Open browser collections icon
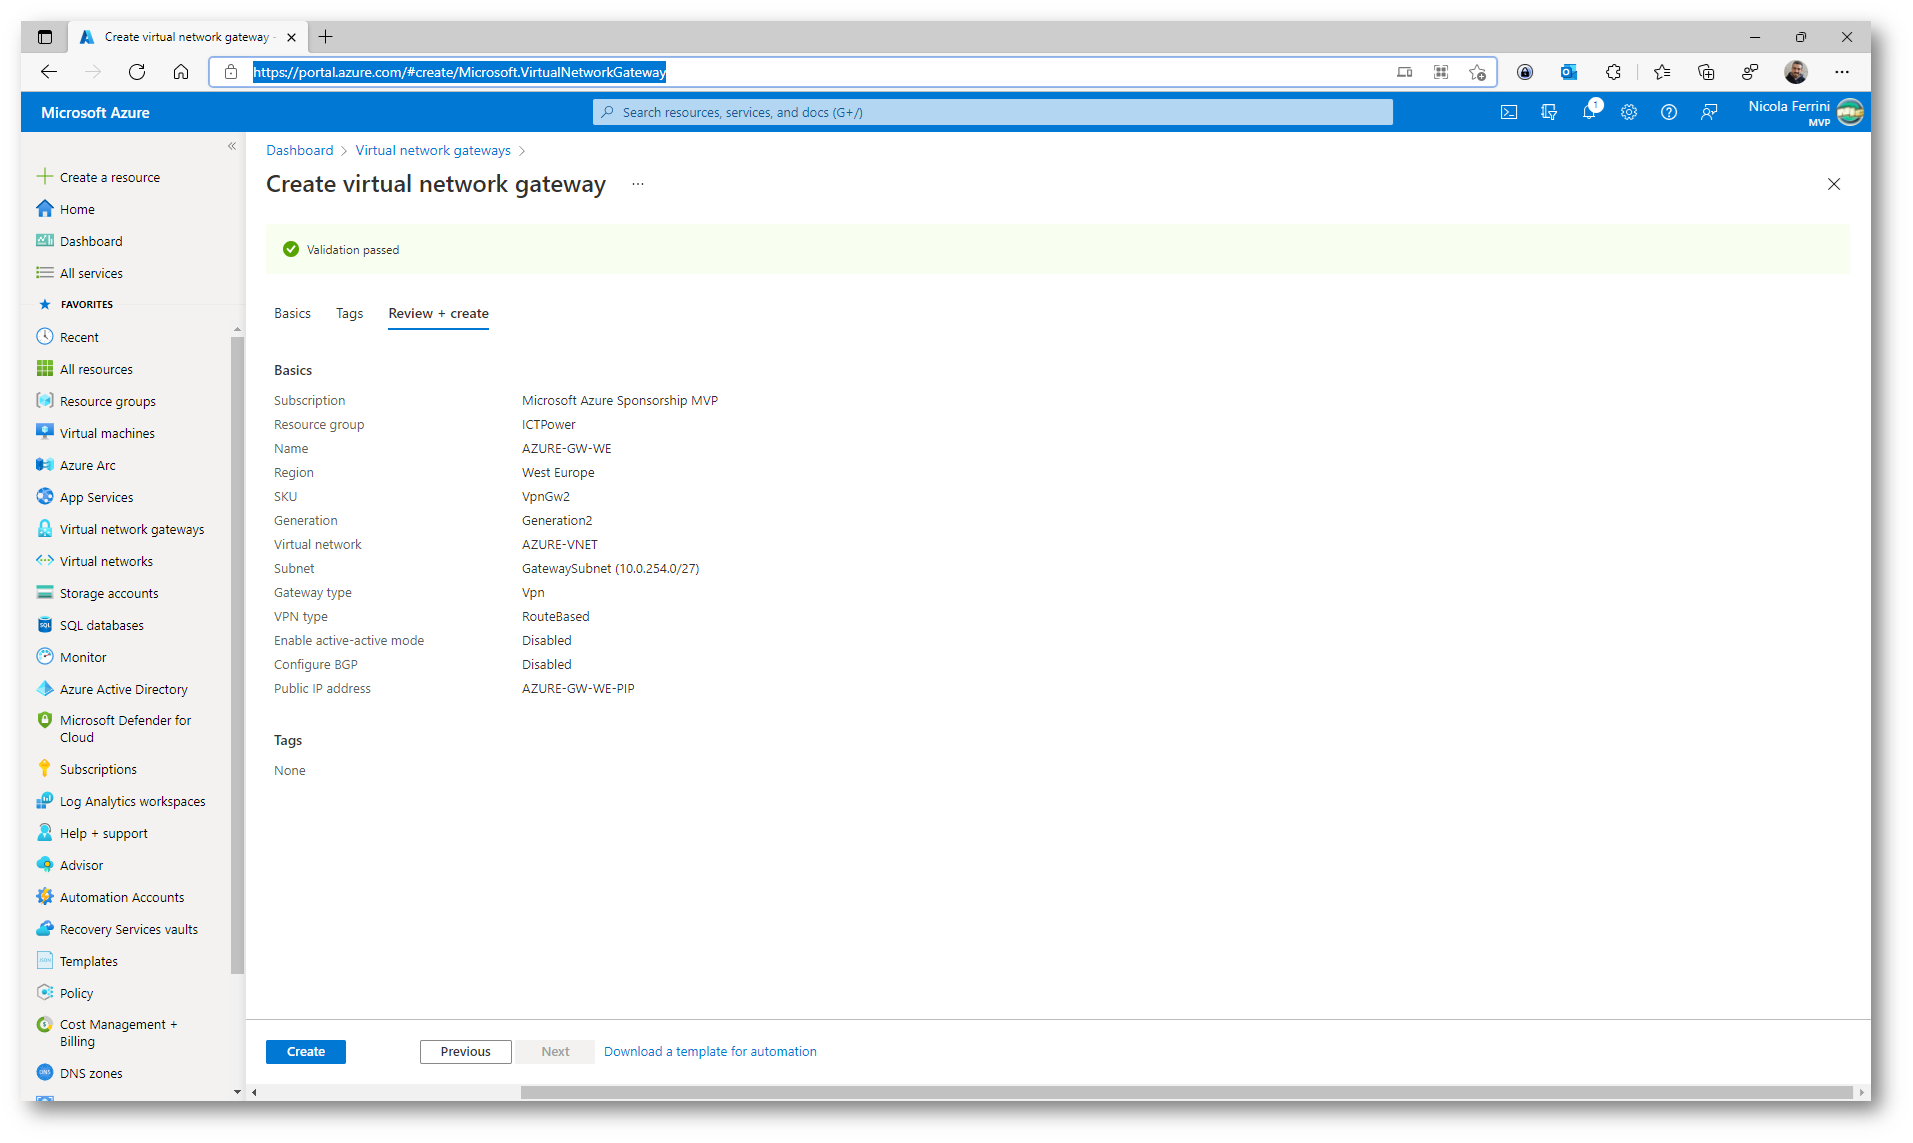 pos(1706,72)
